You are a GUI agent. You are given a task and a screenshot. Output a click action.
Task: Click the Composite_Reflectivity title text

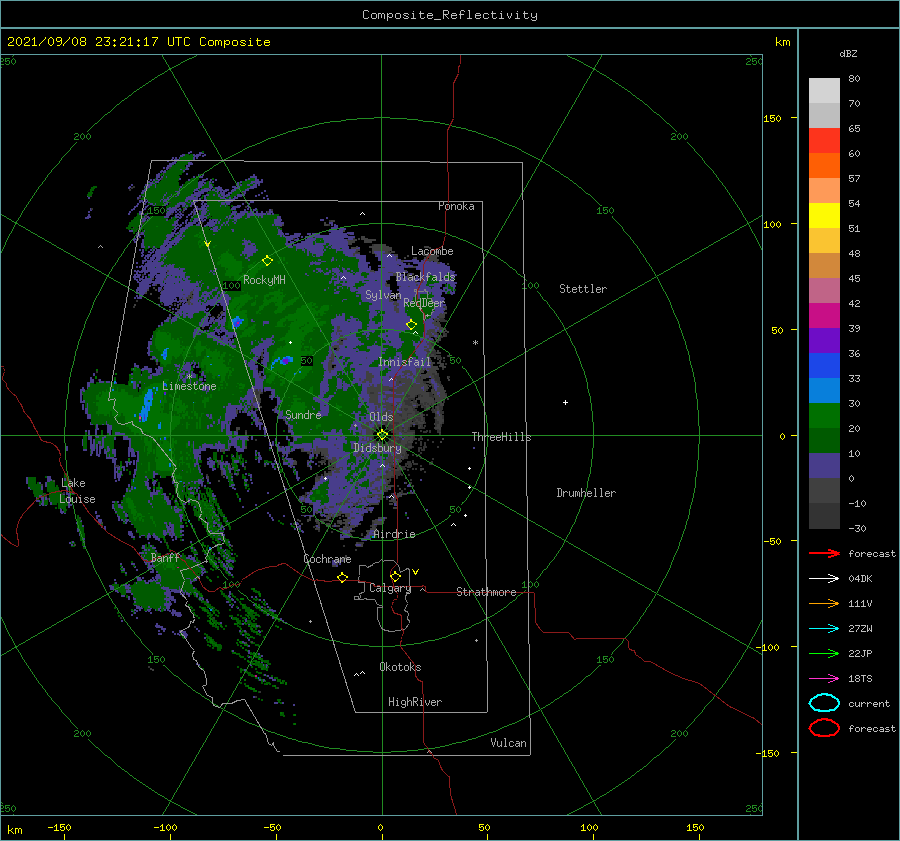tap(449, 15)
